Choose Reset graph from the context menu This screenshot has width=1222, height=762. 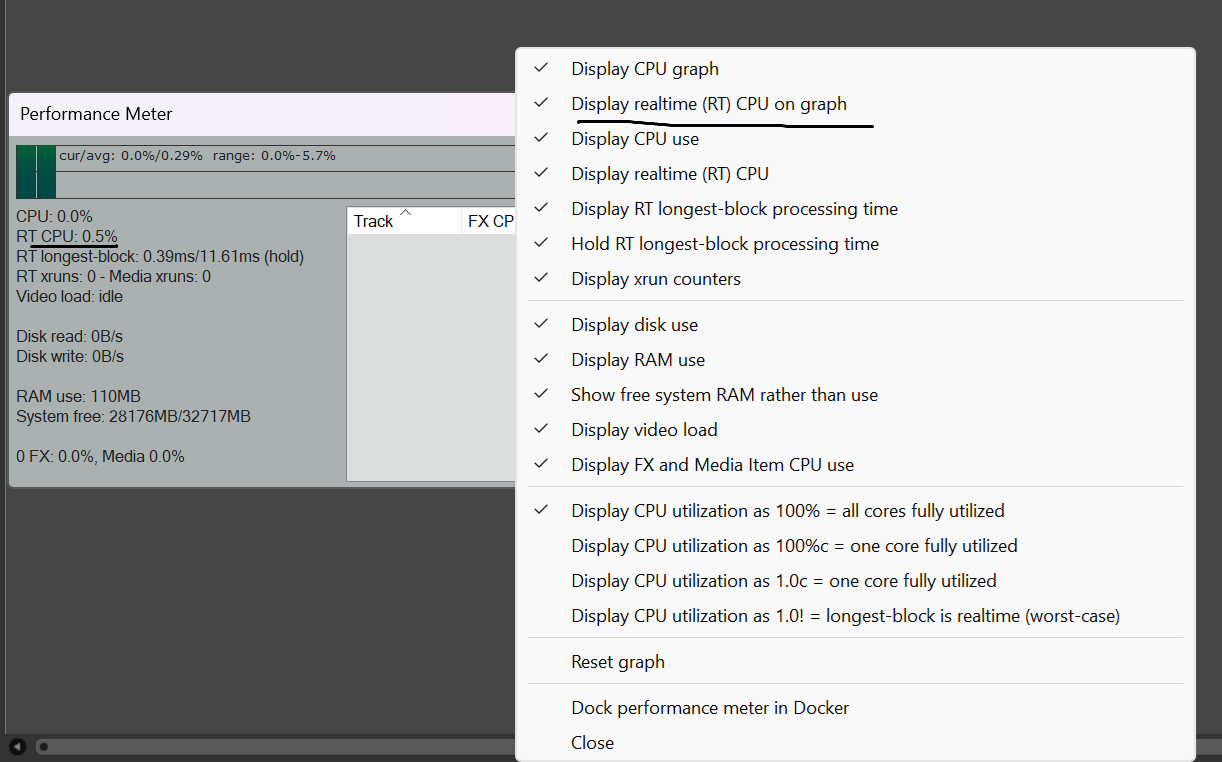[x=617, y=662]
